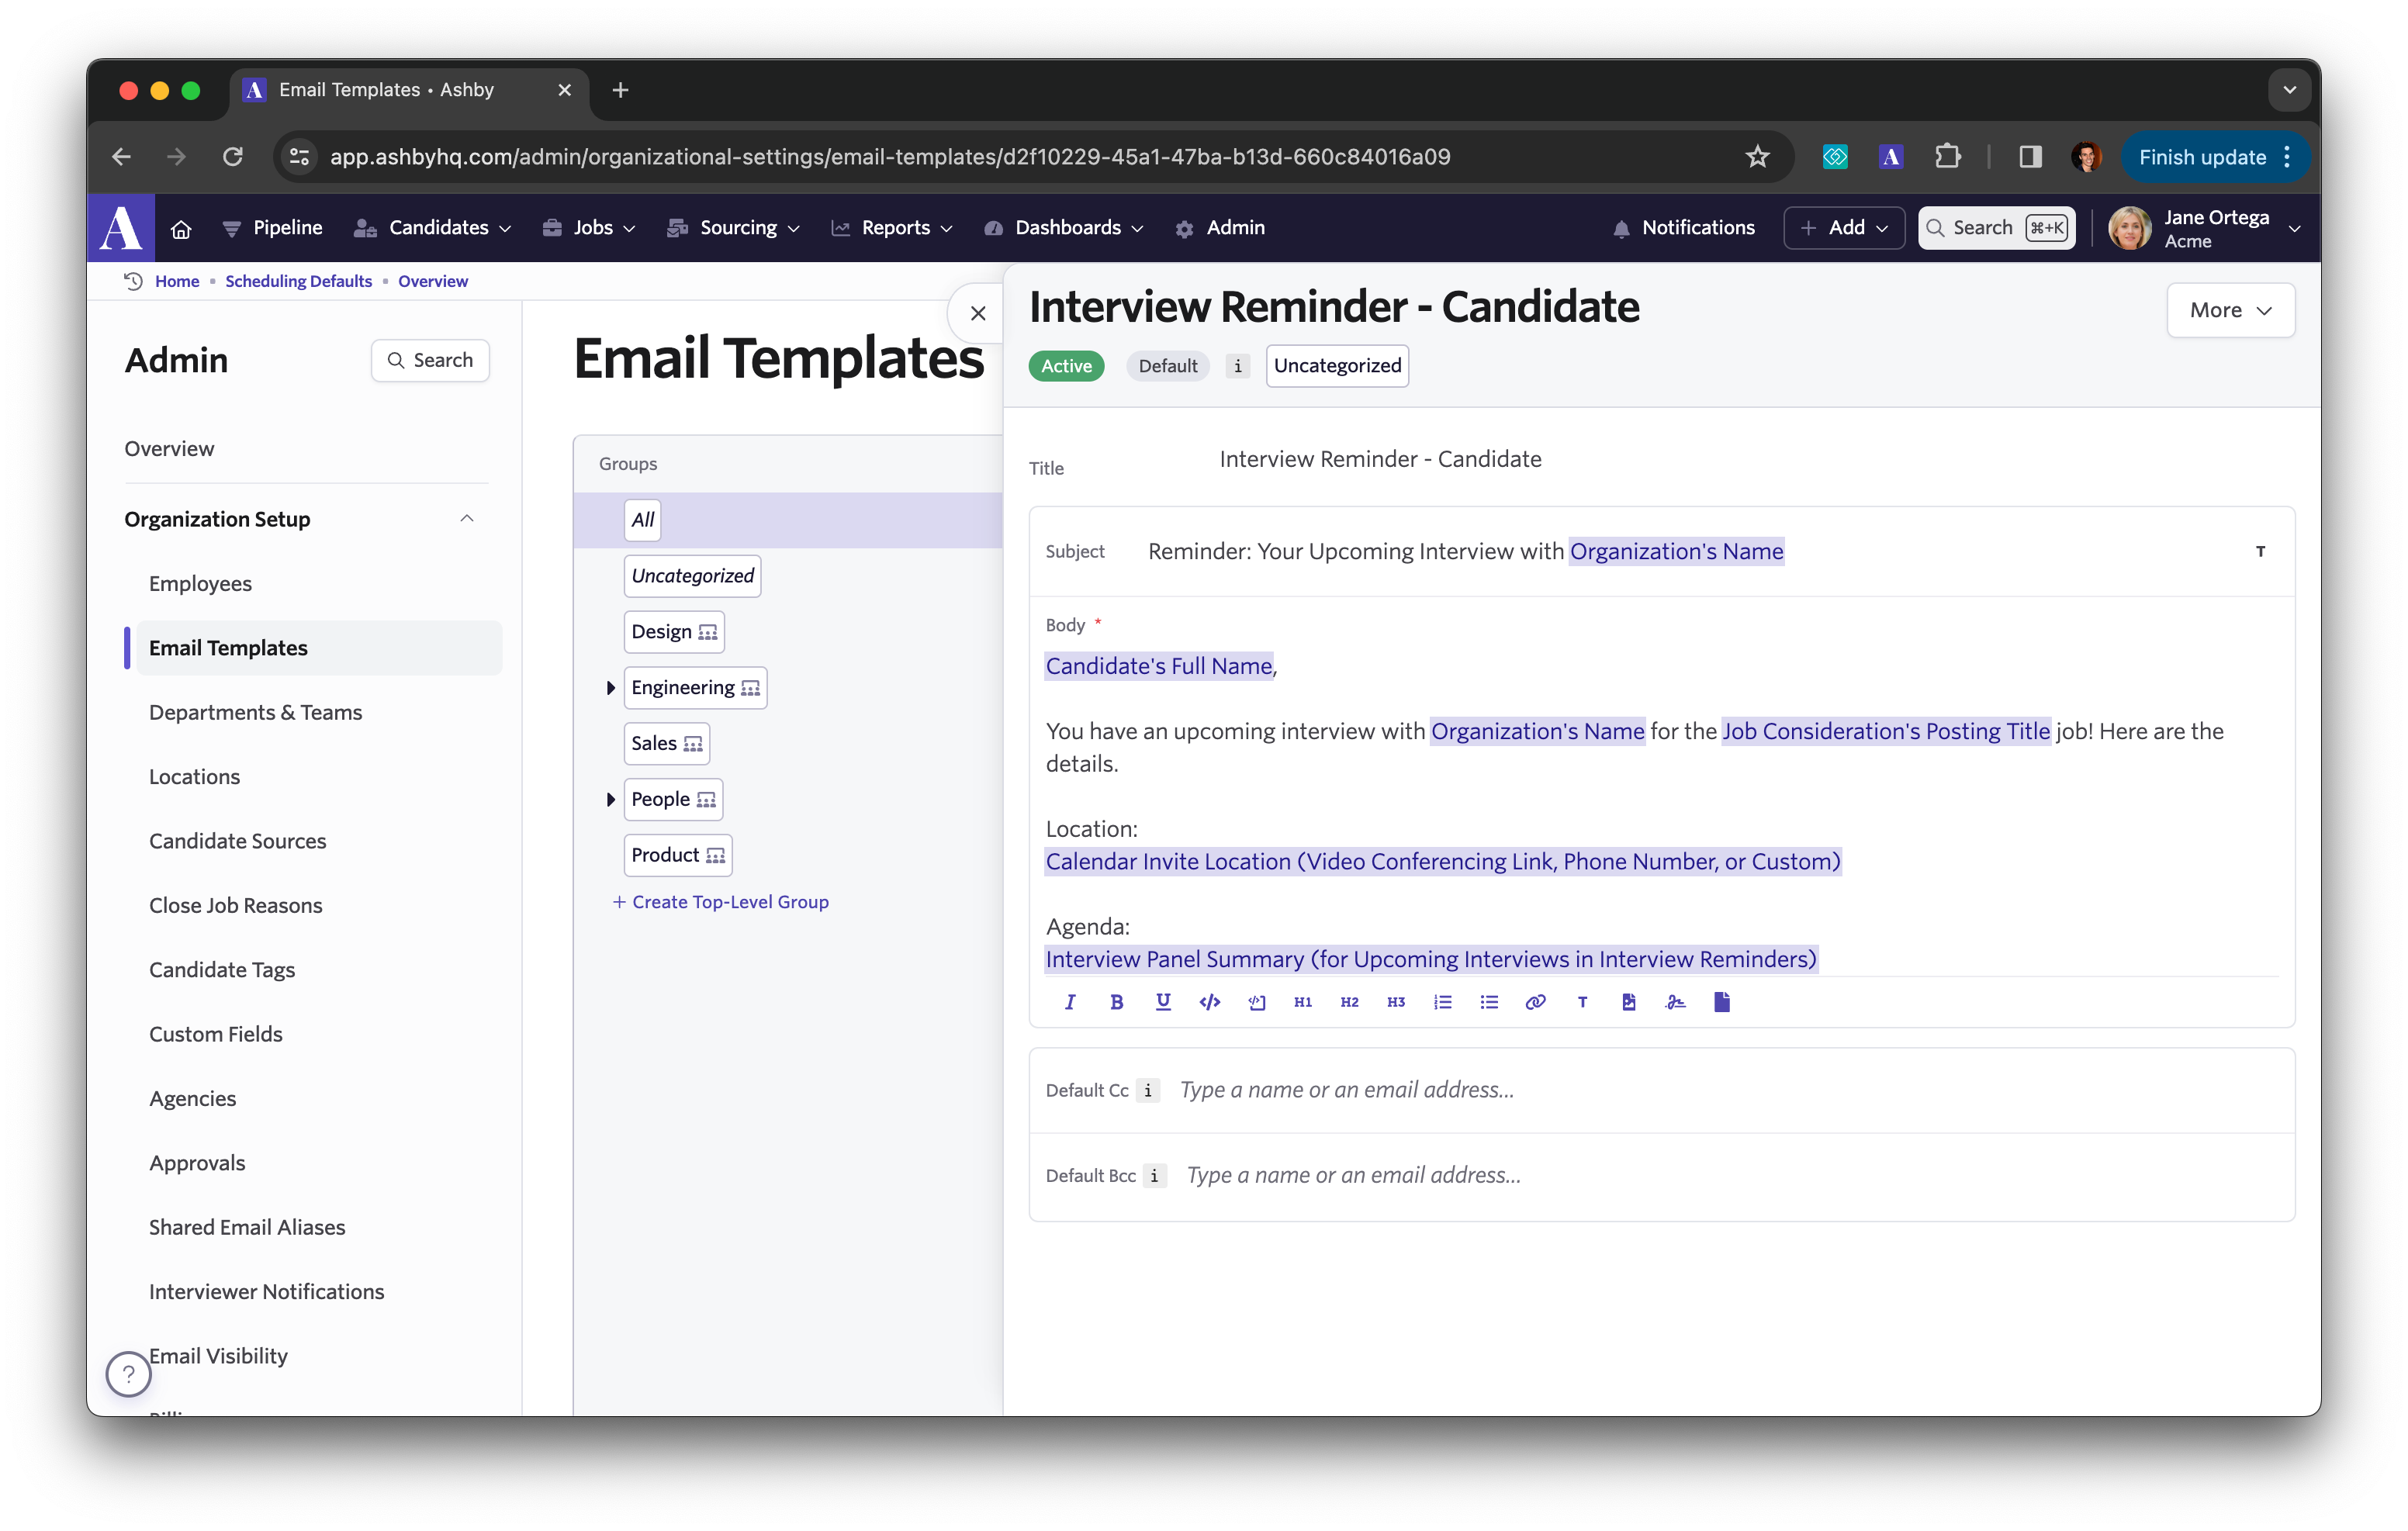
Task: Click Create Top-Level Group link
Action: coord(721,902)
